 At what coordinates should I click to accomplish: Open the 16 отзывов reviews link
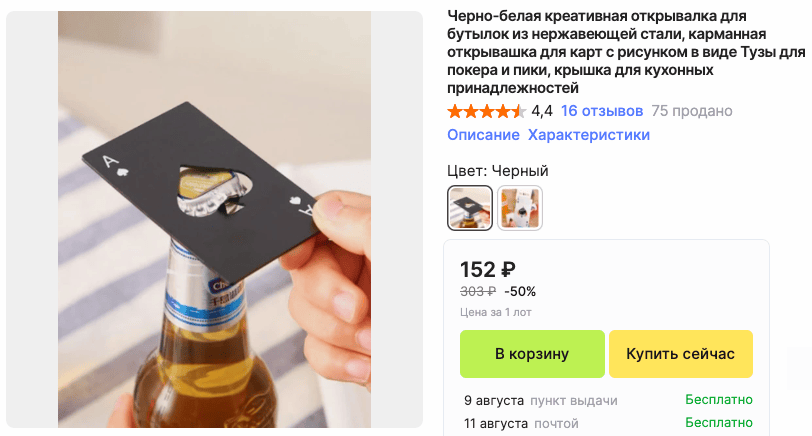click(x=602, y=111)
